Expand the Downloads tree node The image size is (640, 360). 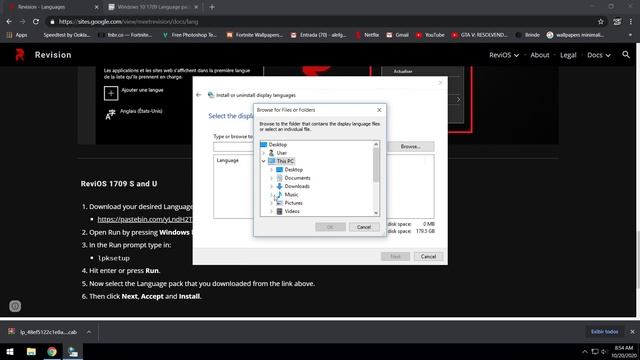coord(272,187)
